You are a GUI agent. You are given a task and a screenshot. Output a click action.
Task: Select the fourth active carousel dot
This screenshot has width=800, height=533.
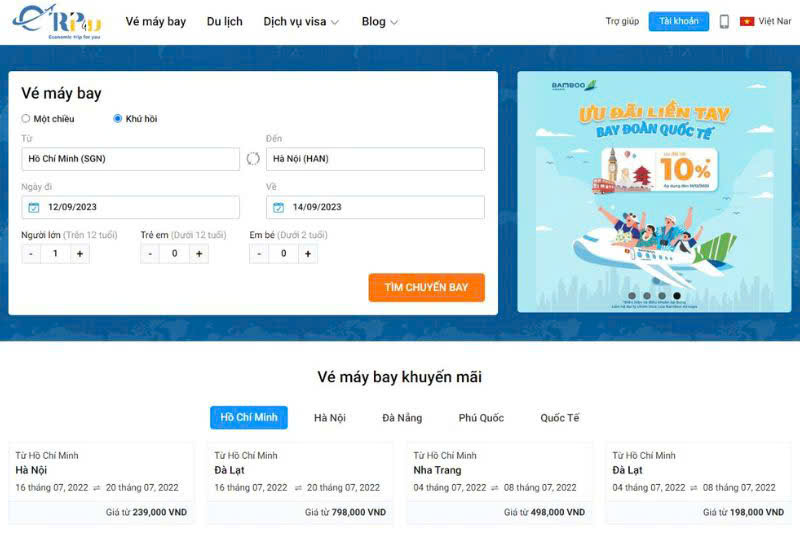tap(677, 296)
